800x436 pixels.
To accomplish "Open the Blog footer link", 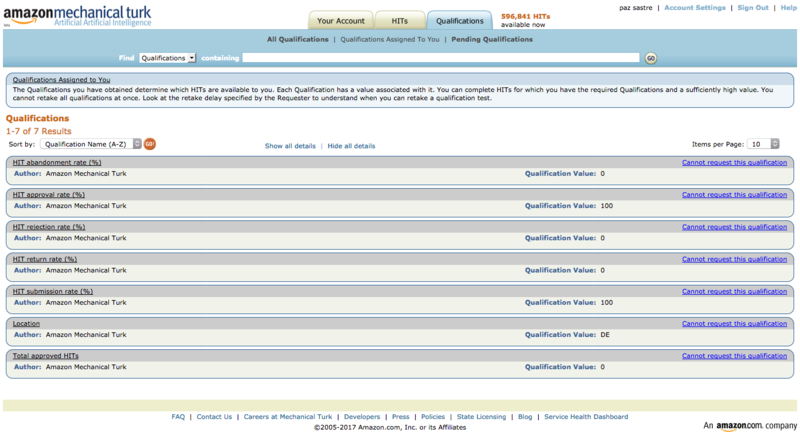I will coord(525,417).
